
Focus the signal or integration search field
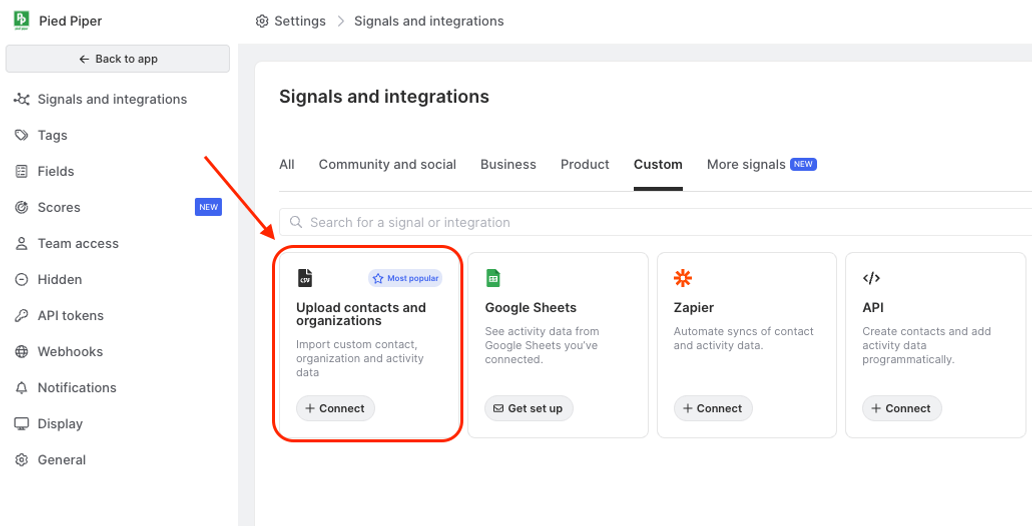pyautogui.click(x=656, y=223)
